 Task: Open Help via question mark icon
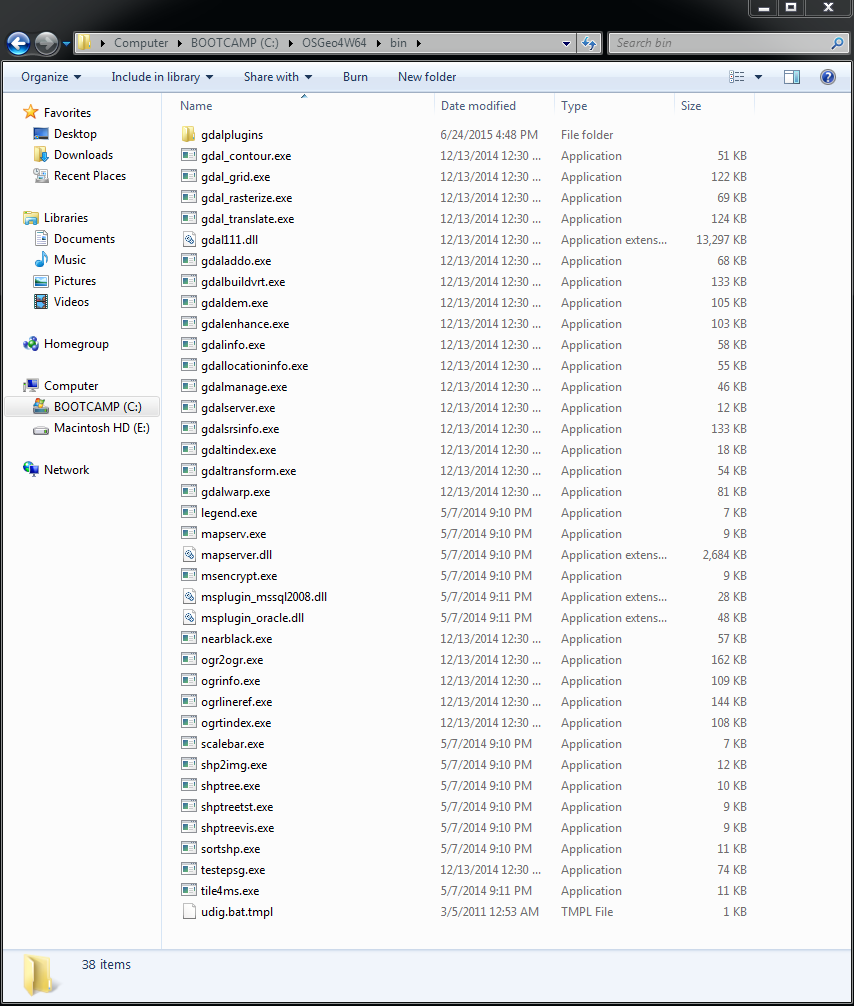pyautogui.click(x=828, y=77)
